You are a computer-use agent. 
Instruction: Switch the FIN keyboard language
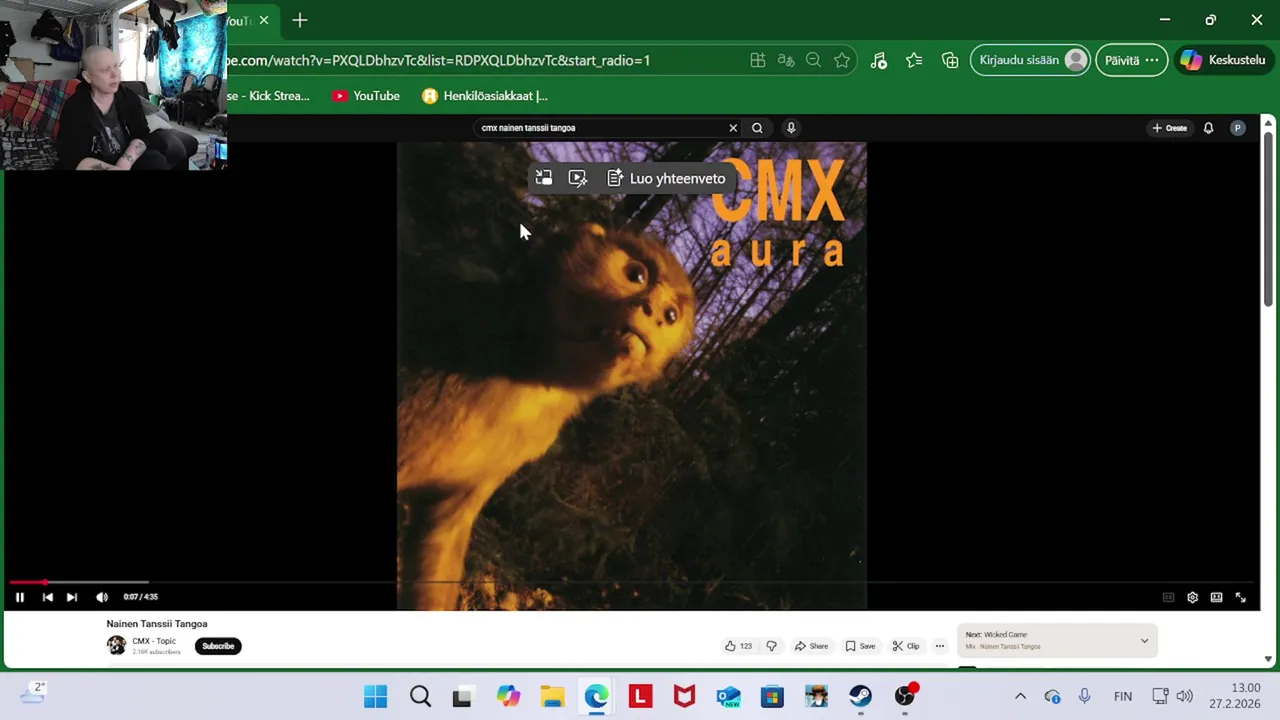point(1123,696)
